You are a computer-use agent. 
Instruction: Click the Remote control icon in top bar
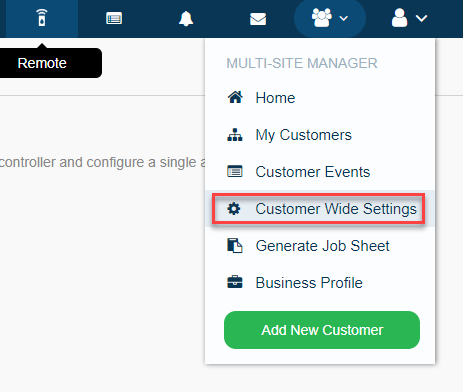pos(42,18)
